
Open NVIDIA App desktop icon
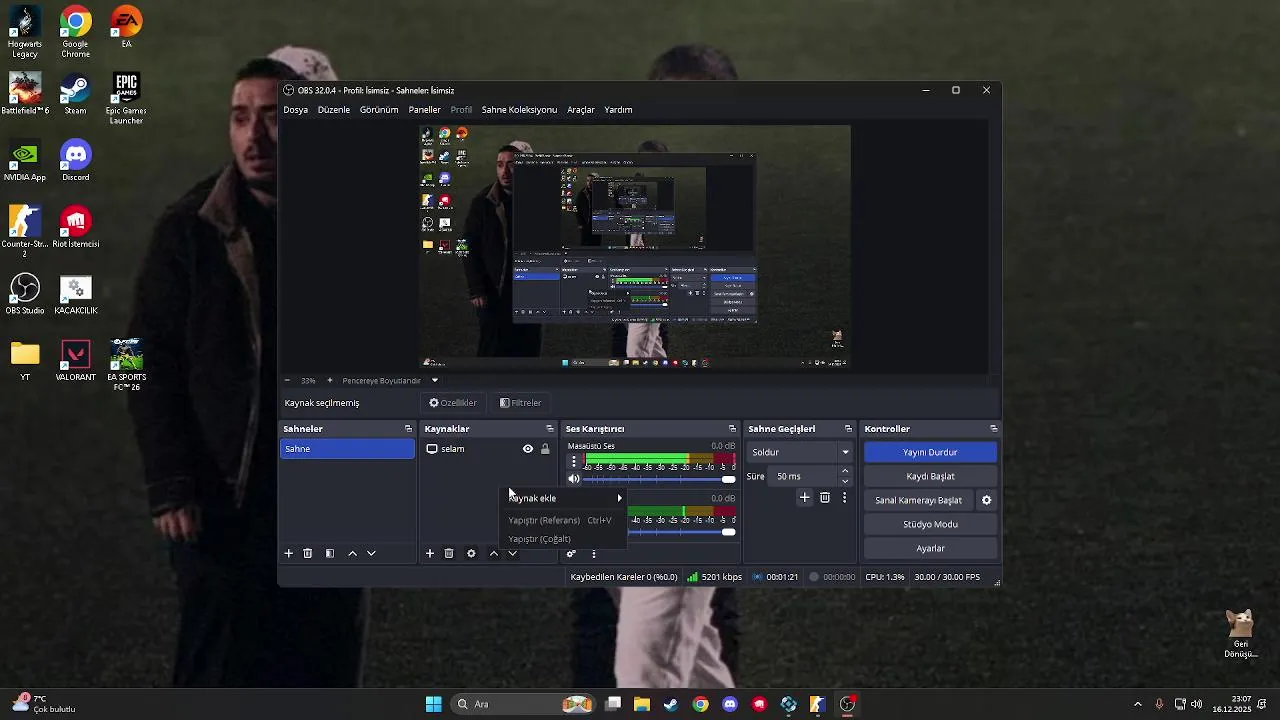(x=25, y=161)
